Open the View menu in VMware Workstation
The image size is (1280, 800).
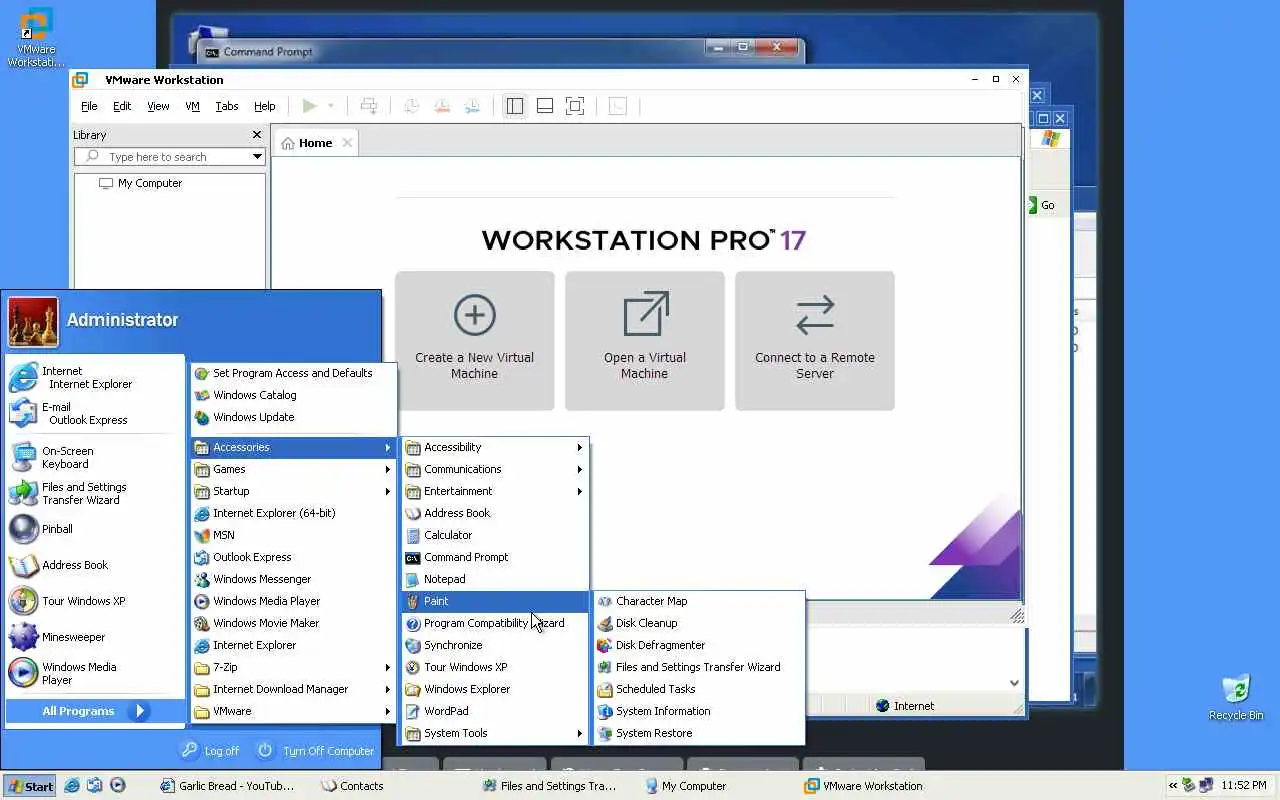point(158,106)
